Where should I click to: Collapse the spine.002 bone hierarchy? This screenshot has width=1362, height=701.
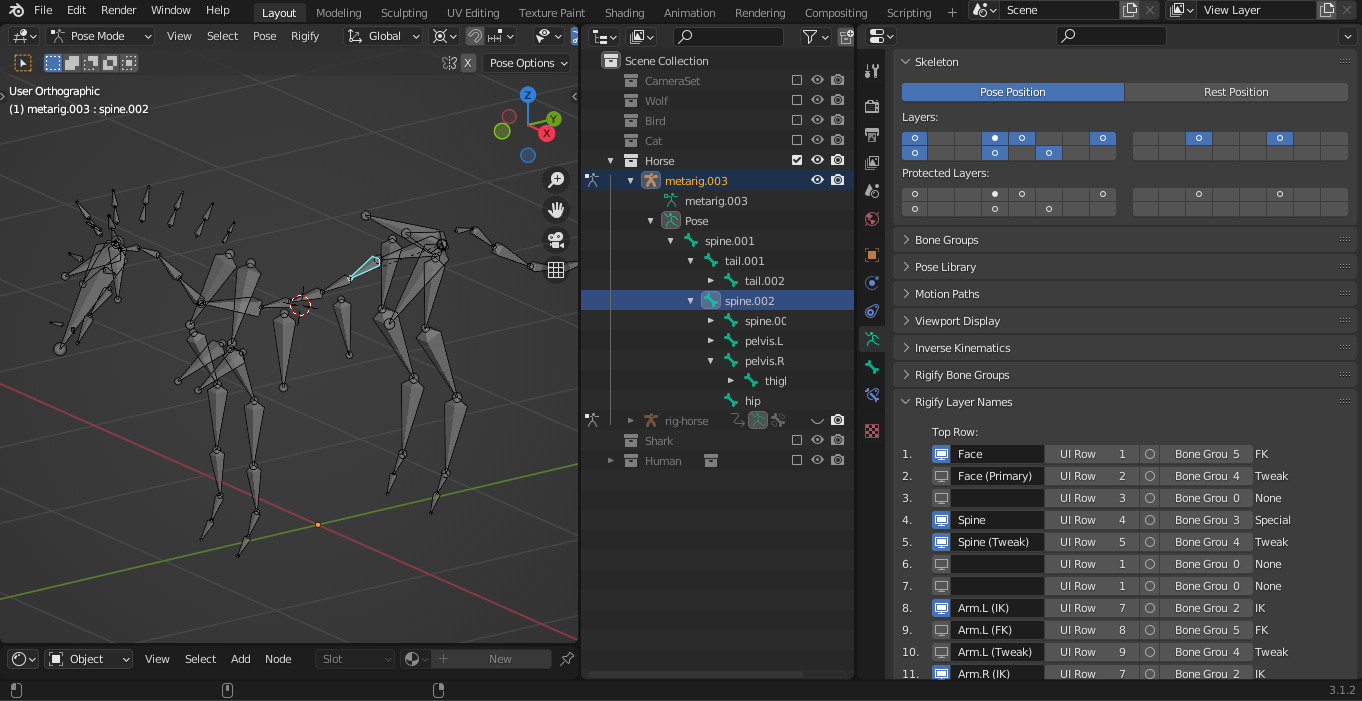tap(690, 300)
